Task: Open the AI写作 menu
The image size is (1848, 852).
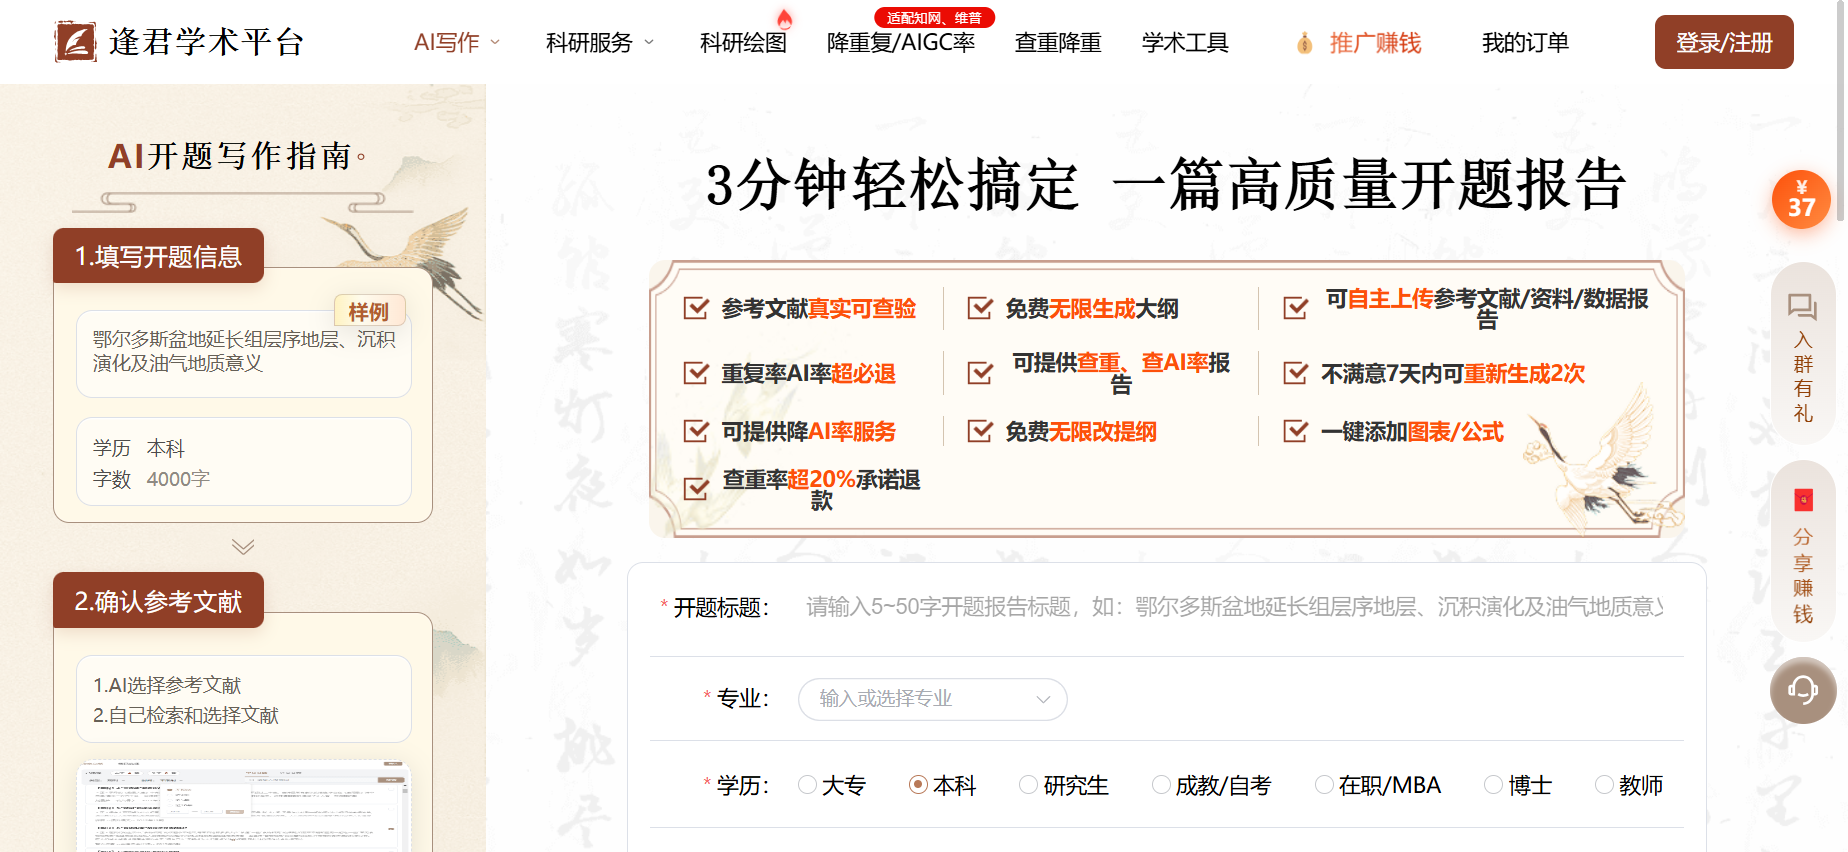Action: [x=447, y=43]
